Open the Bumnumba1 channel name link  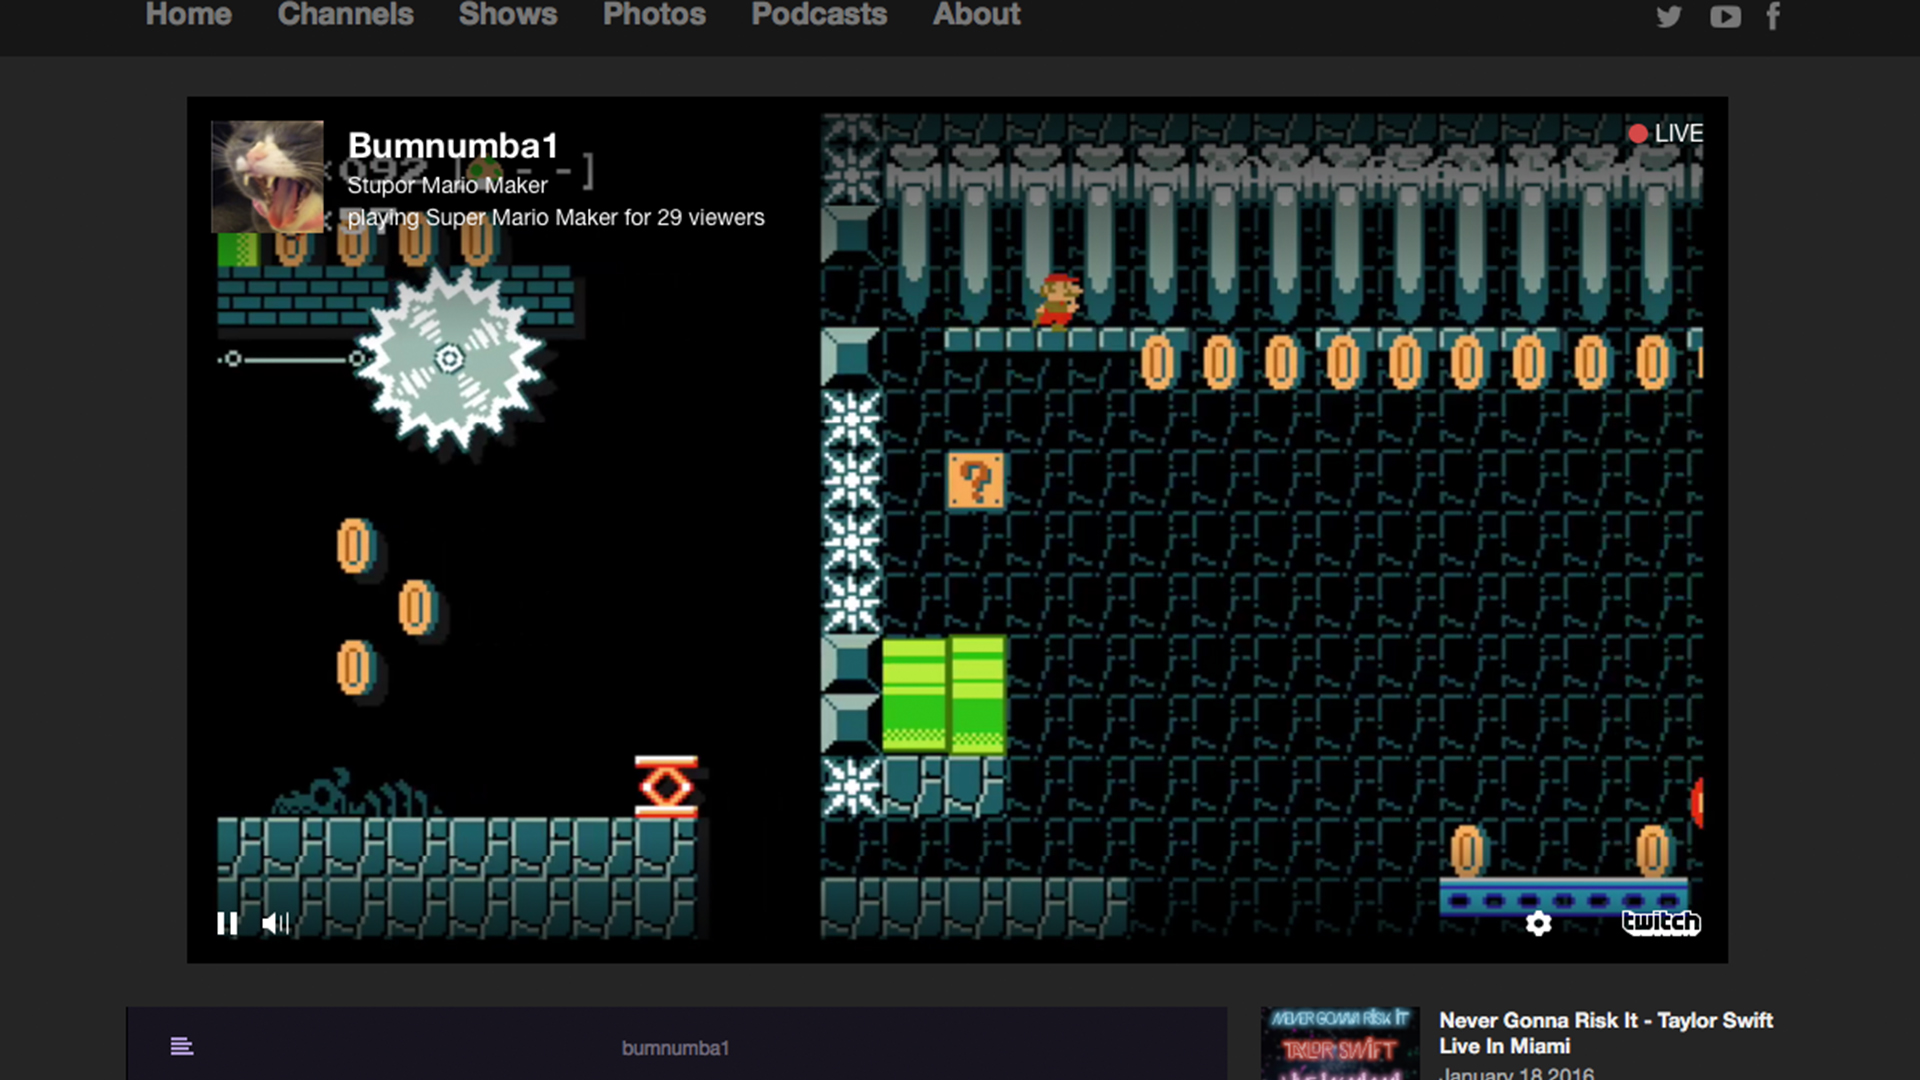tap(452, 146)
